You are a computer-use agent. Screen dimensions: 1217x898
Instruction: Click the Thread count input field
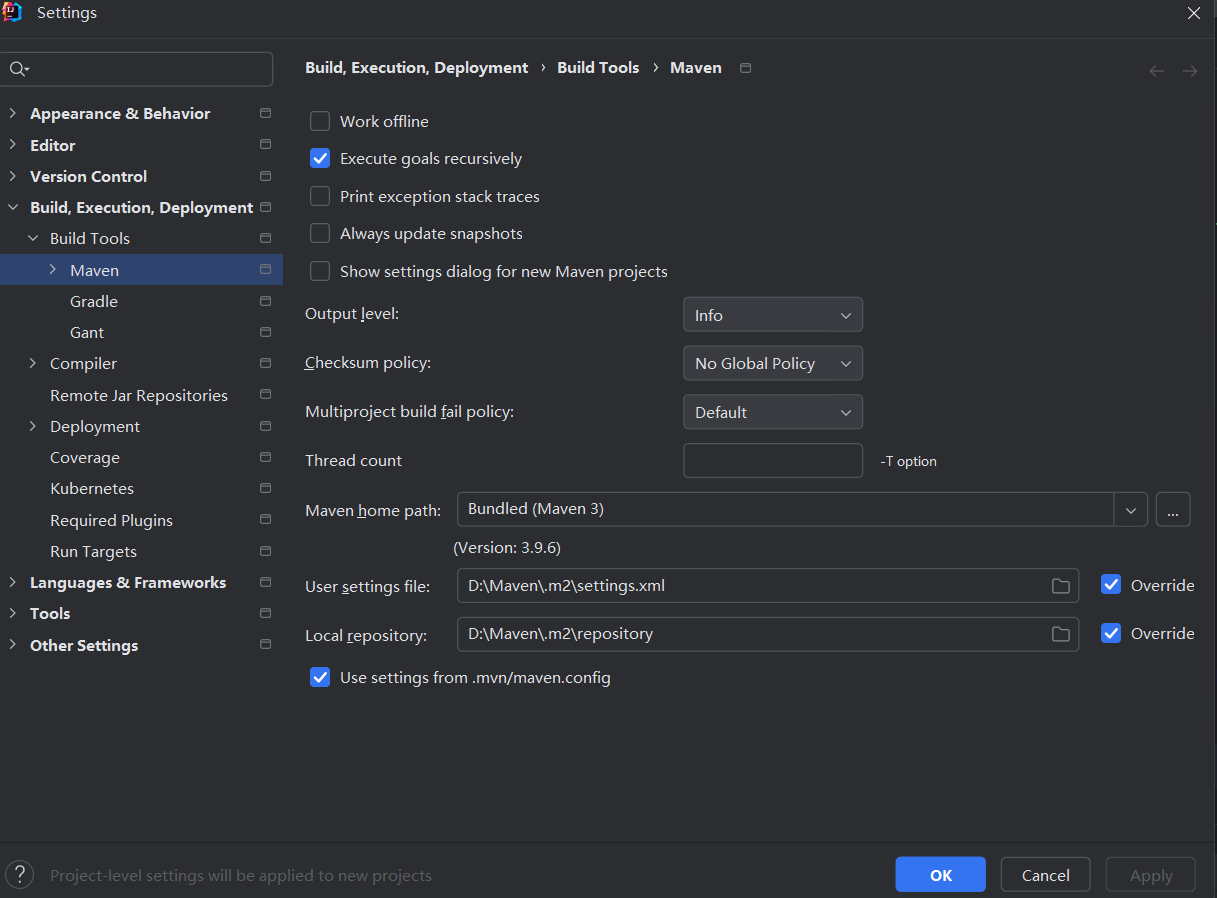pos(772,461)
